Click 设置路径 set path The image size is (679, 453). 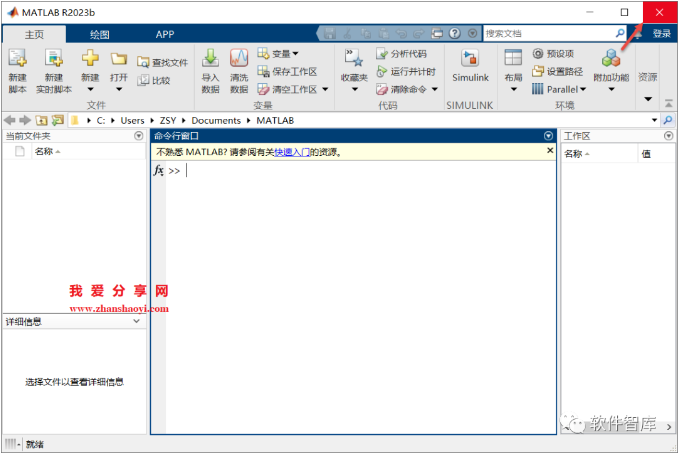pyautogui.click(x=557, y=71)
